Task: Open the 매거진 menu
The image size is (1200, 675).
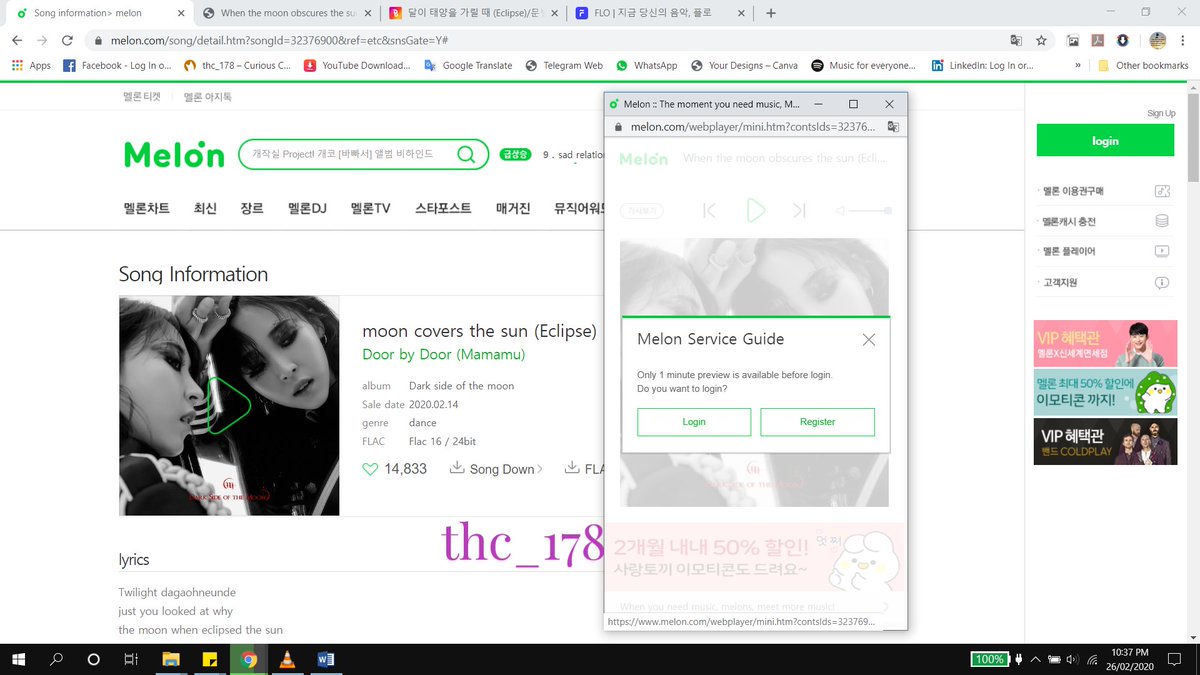Action: pyautogui.click(x=512, y=209)
